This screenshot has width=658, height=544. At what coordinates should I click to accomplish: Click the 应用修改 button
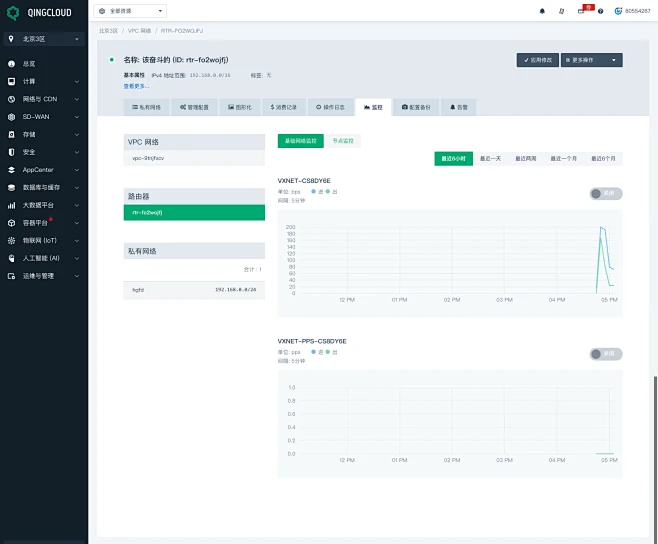[x=538, y=60]
